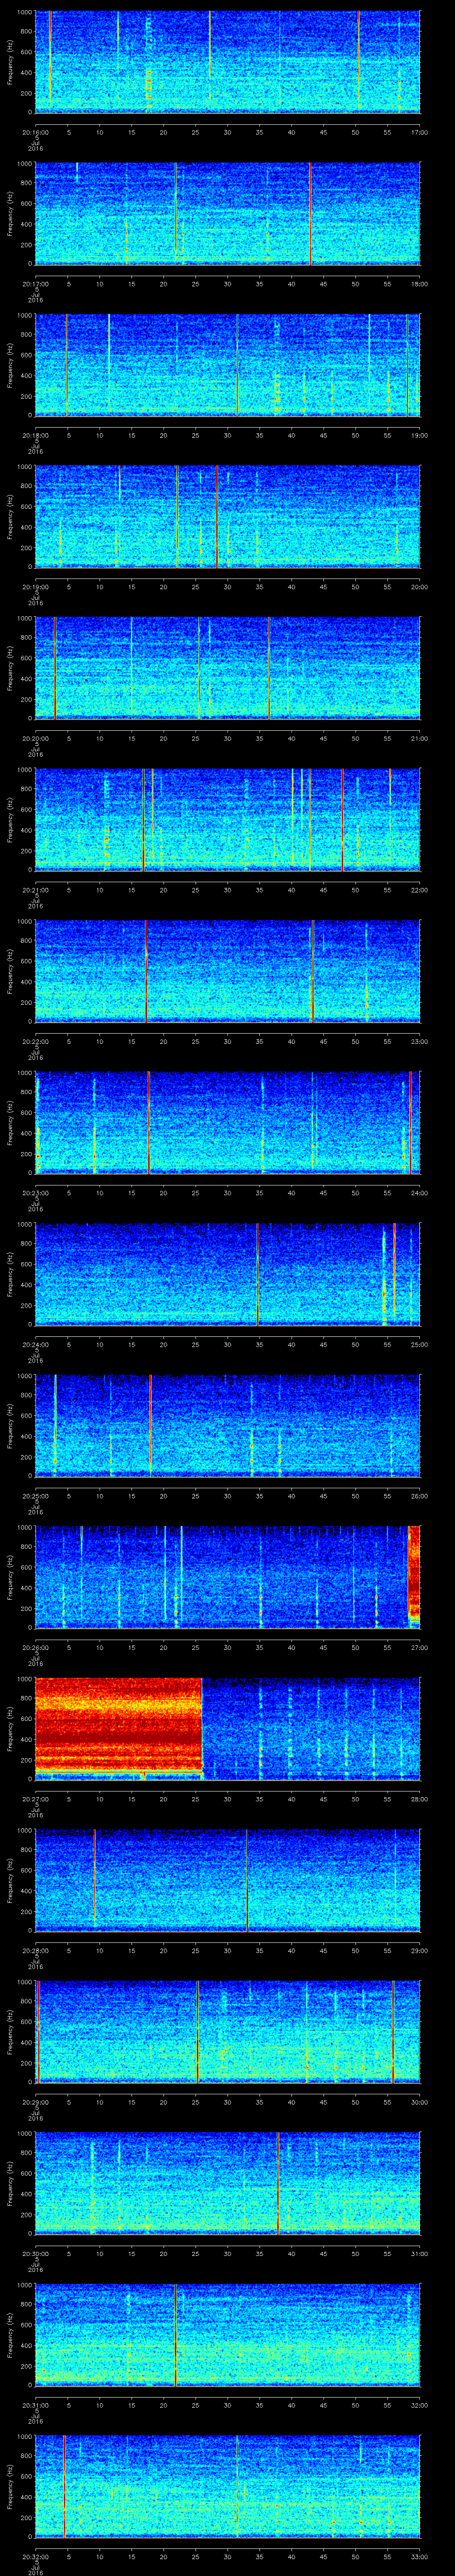Viewport: 455px width, 2576px height.
Task: Click the spectrogram panel starting at 20:32:00
Action: coord(227,2486)
